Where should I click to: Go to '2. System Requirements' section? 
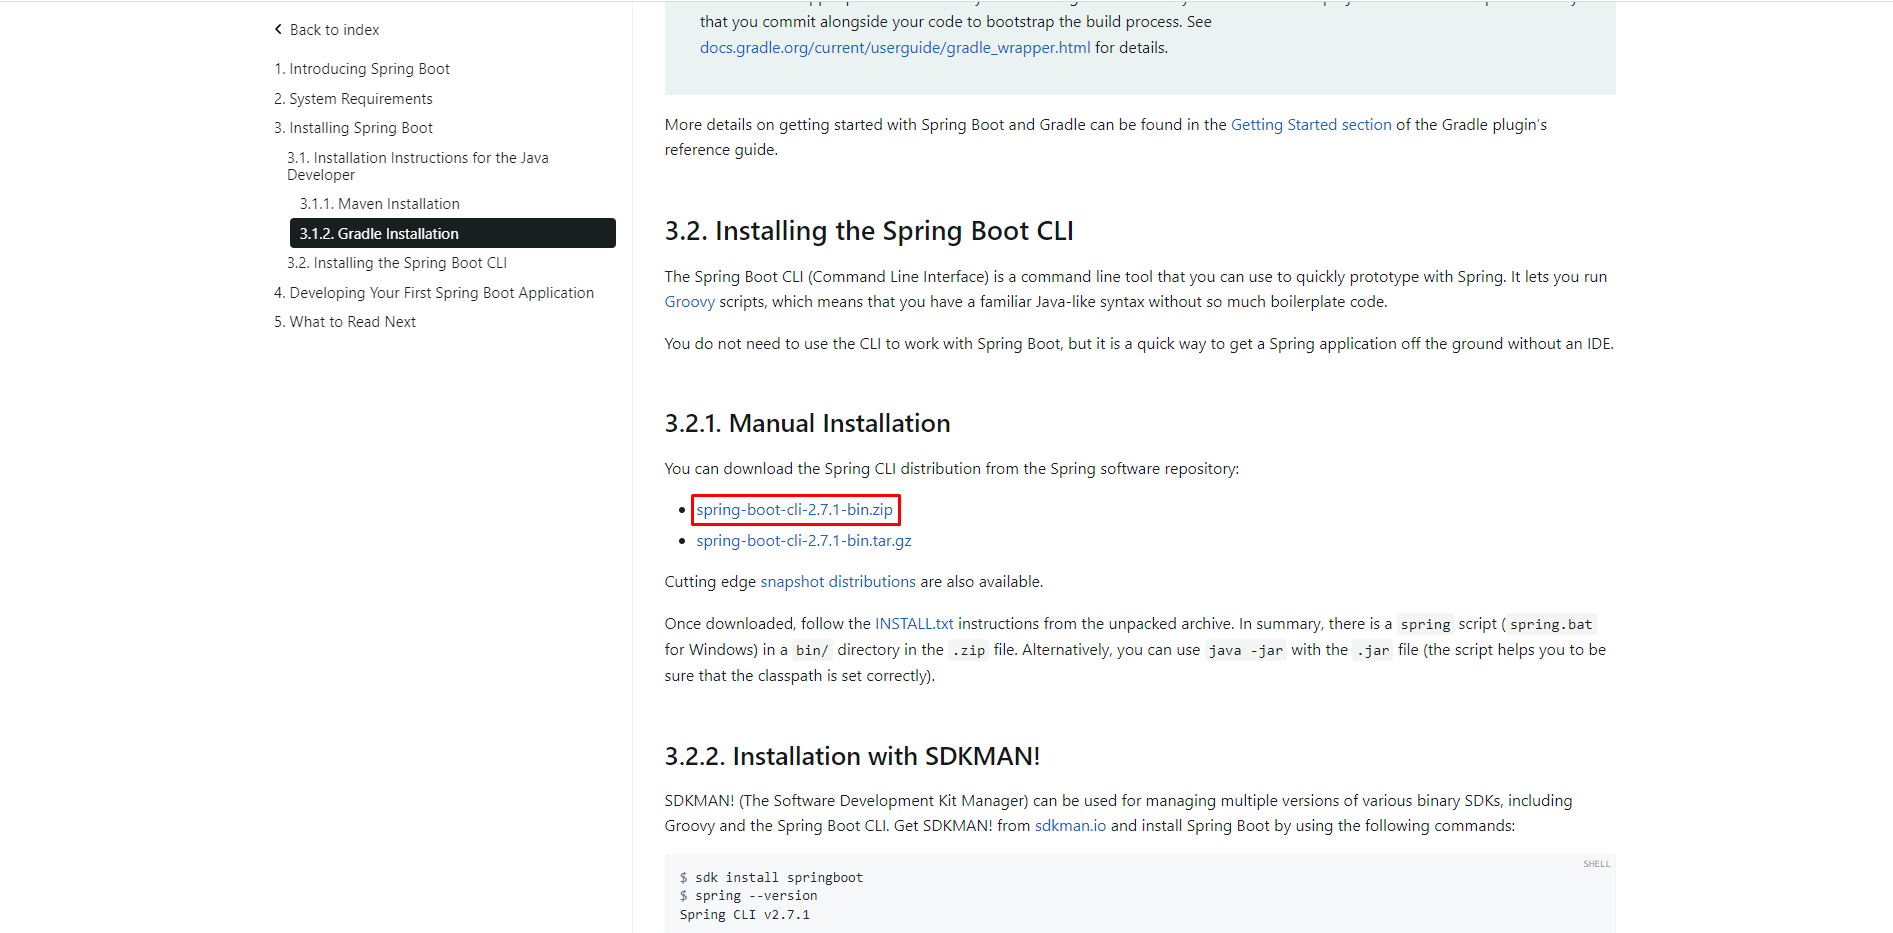click(x=353, y=99)
